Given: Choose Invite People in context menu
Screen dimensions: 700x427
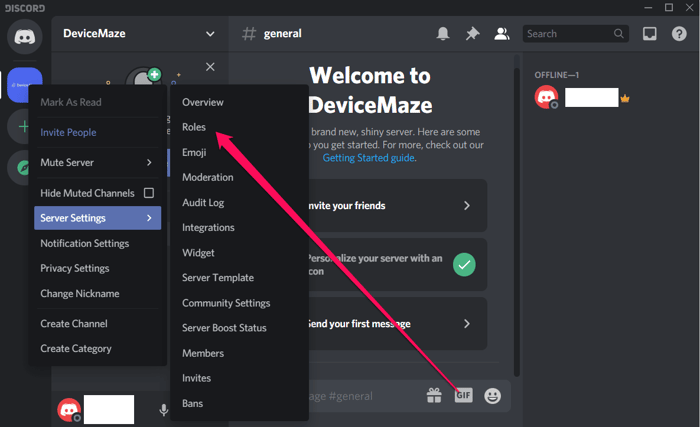Looking at the screenshot, I should [97, 132].
